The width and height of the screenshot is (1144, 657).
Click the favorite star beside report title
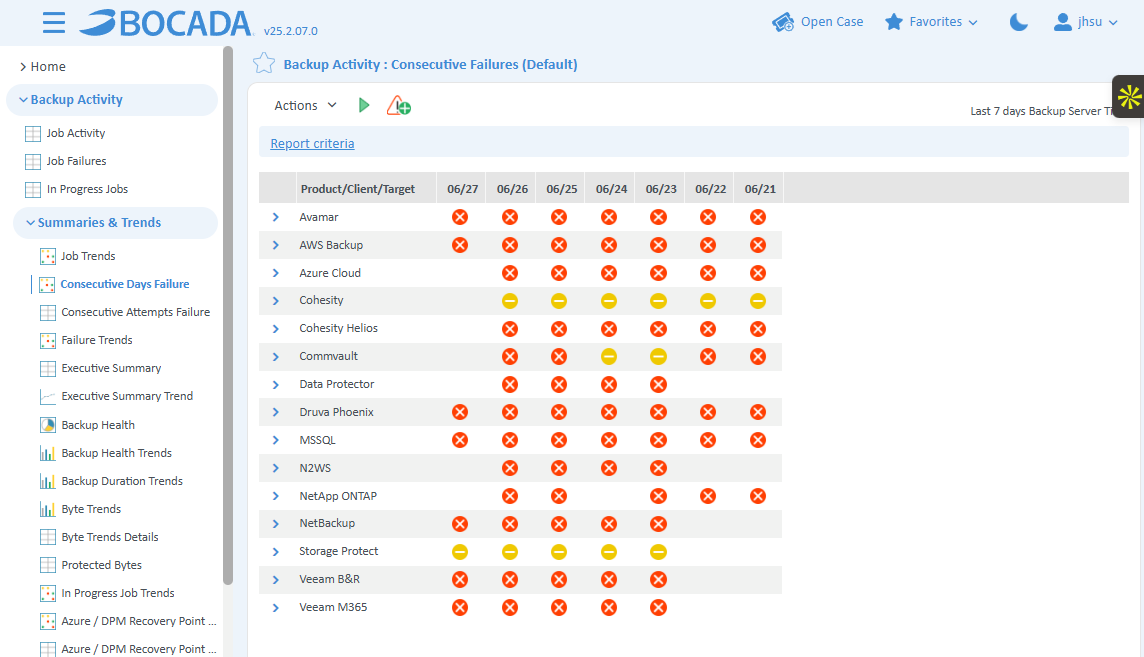(264, 64)
